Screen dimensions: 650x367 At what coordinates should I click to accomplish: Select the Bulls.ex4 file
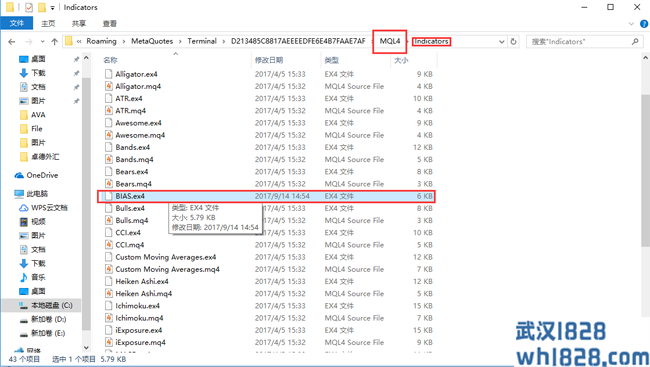(x=130, y=208)
